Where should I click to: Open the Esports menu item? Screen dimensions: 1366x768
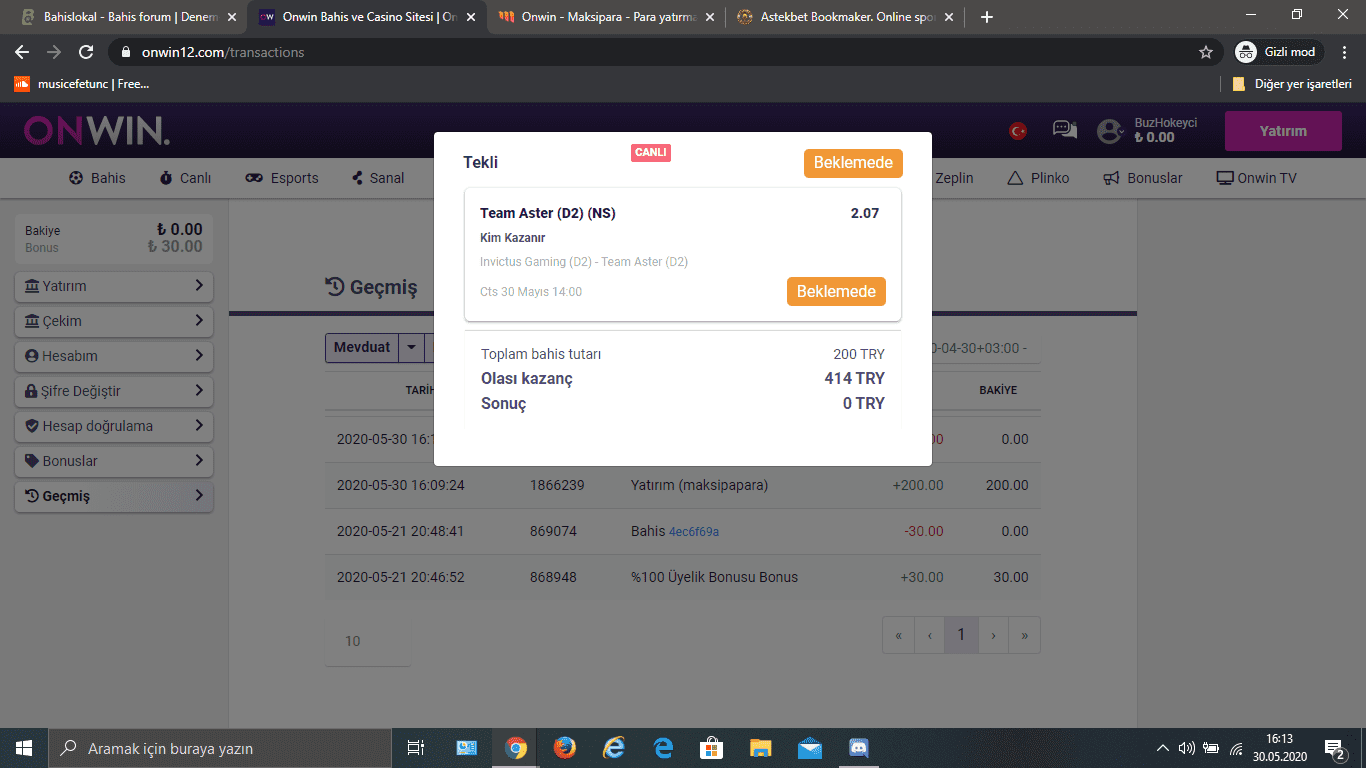pos(282,178)
